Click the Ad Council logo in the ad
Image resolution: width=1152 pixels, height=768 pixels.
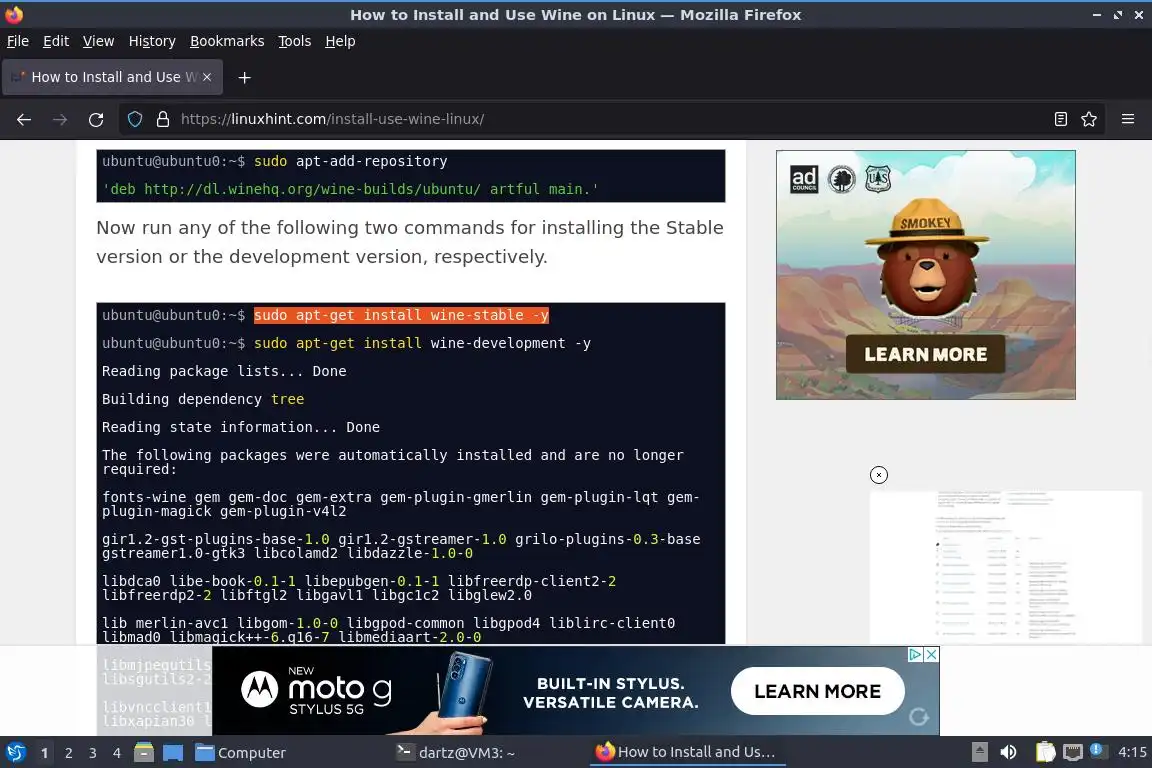point(804,179)
